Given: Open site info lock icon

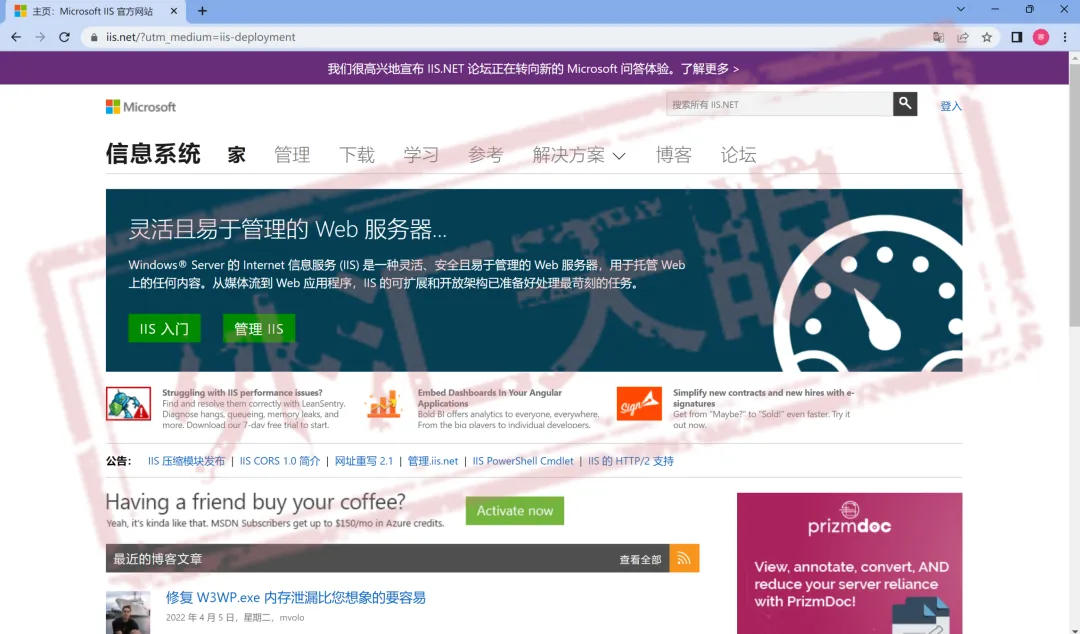Looking at the screenshot, I should coord(94,37).
